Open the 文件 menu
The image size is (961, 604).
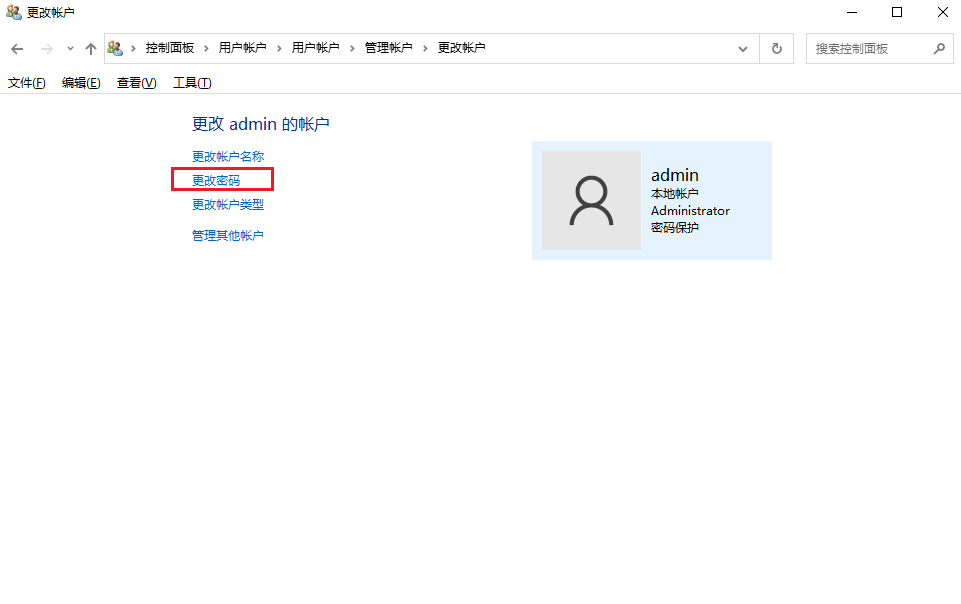pos(25,82)
